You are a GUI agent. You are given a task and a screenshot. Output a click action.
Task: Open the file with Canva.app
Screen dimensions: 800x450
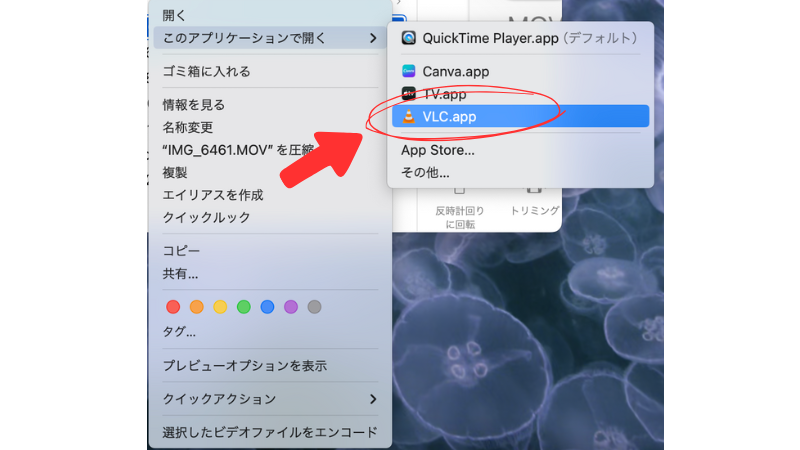pyautogui.click(x=520, y=71)
